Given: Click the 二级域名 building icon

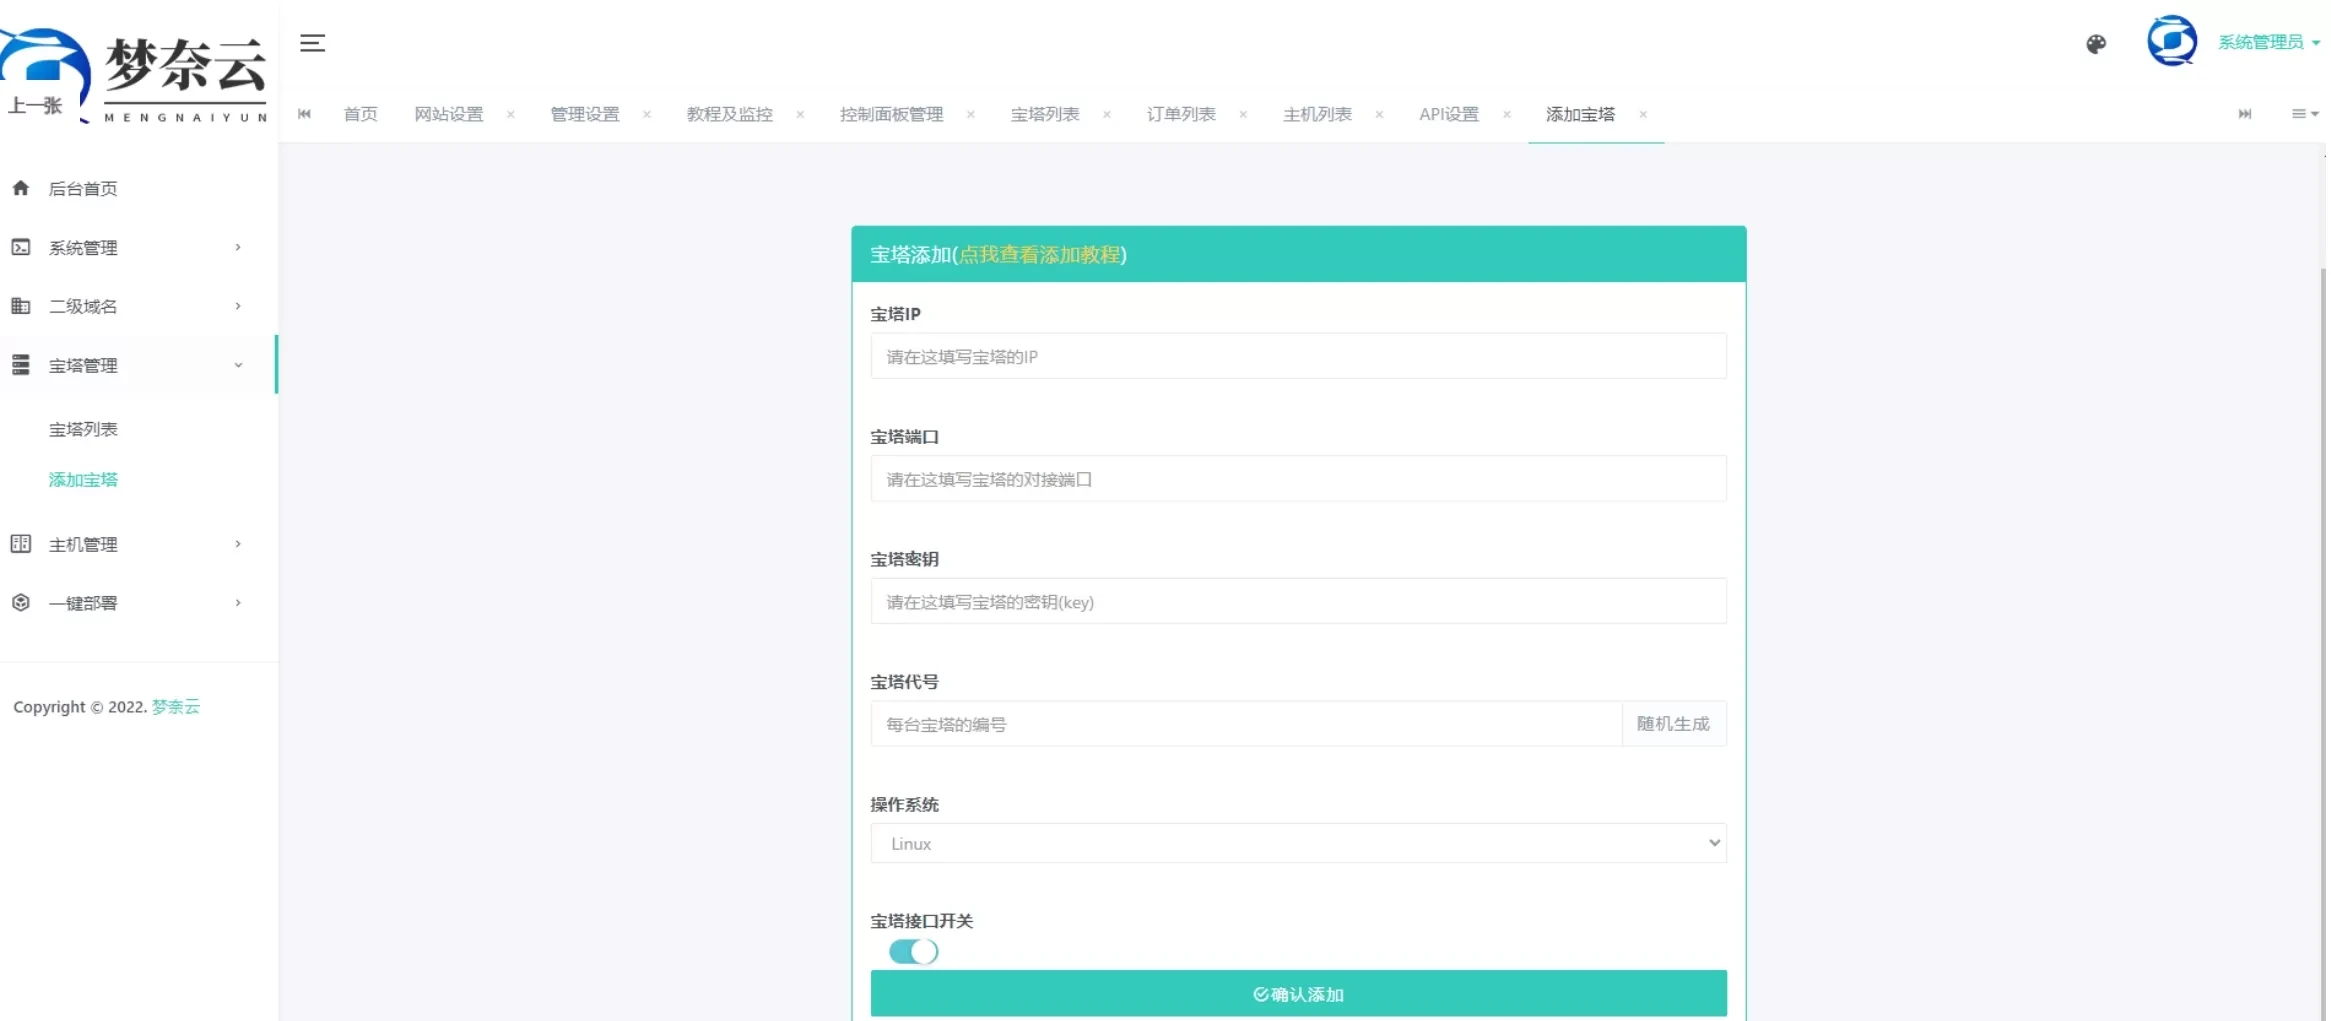Looking at the screenshot, I should click(21, 306).
